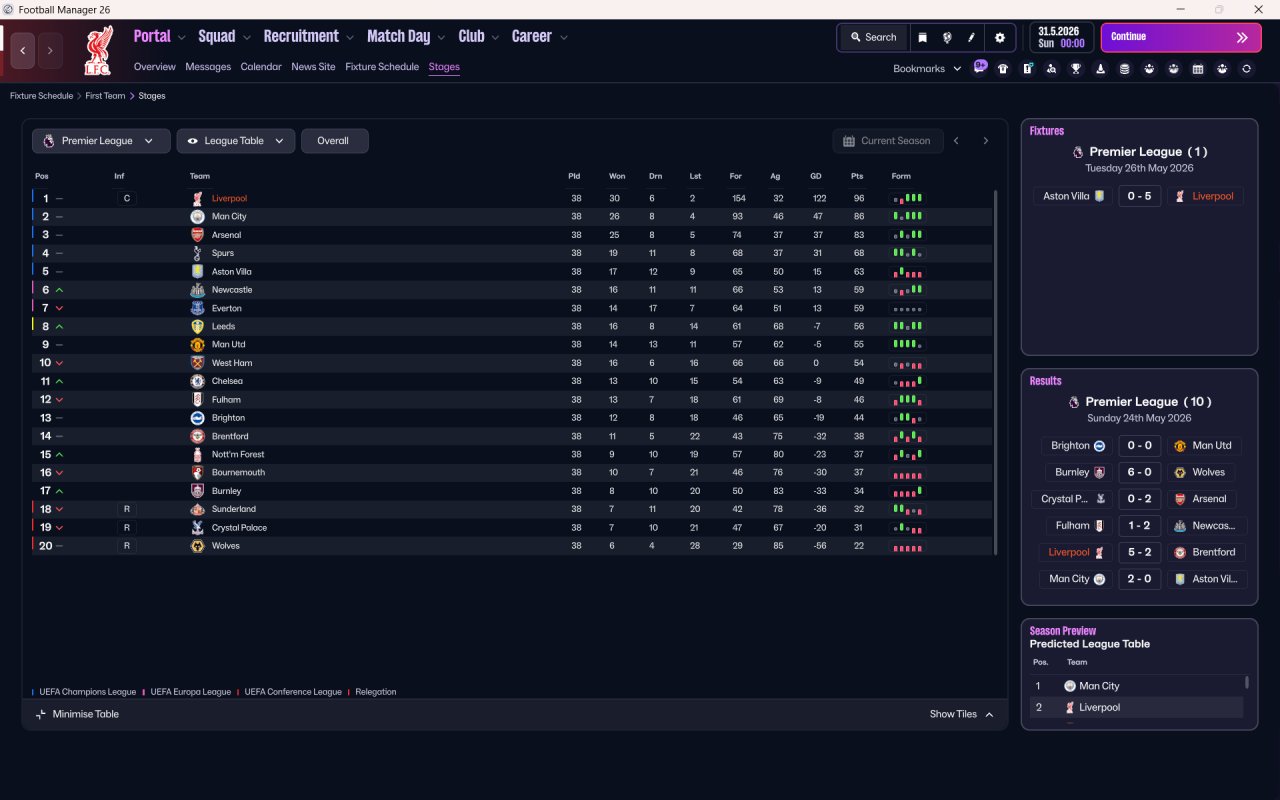Click the coin stack finances icon
Image resolution: width=1280 pixels, height=800 pixels.
[x=1124, y=69]
